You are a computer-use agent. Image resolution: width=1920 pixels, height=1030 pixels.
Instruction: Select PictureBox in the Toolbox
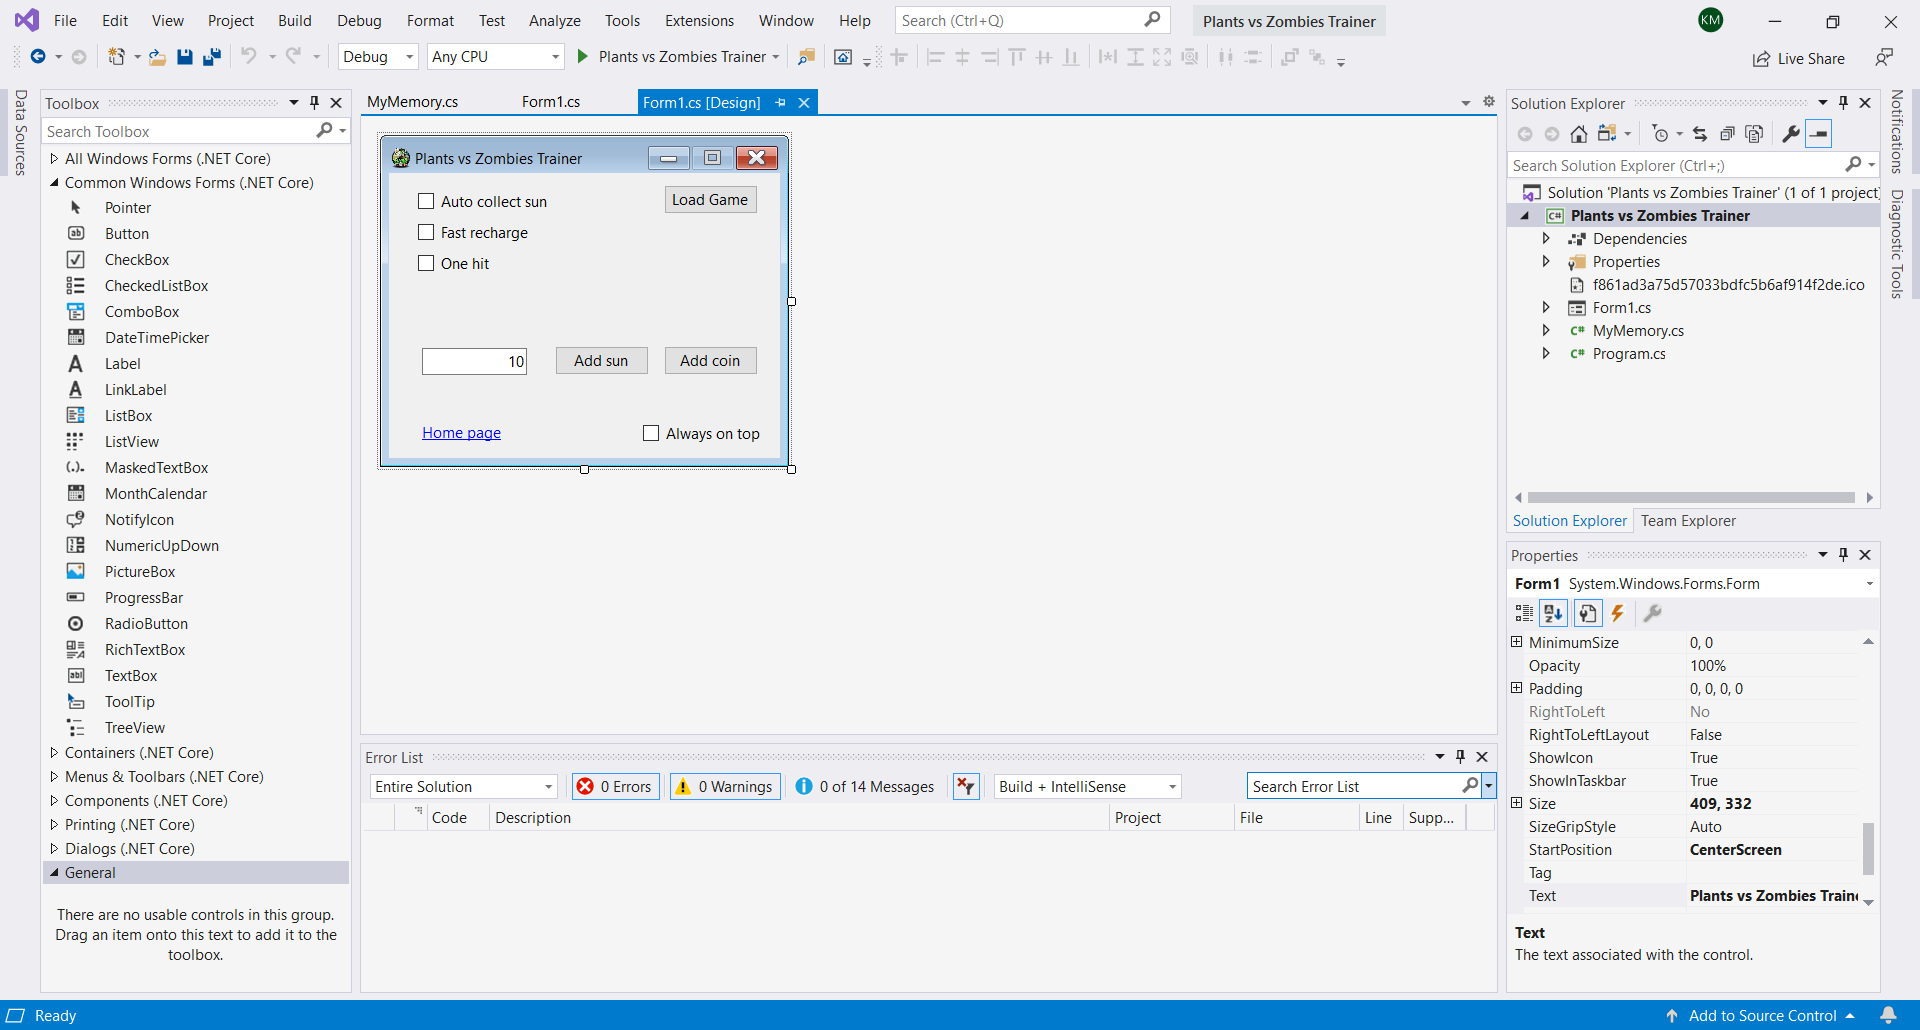140,572
